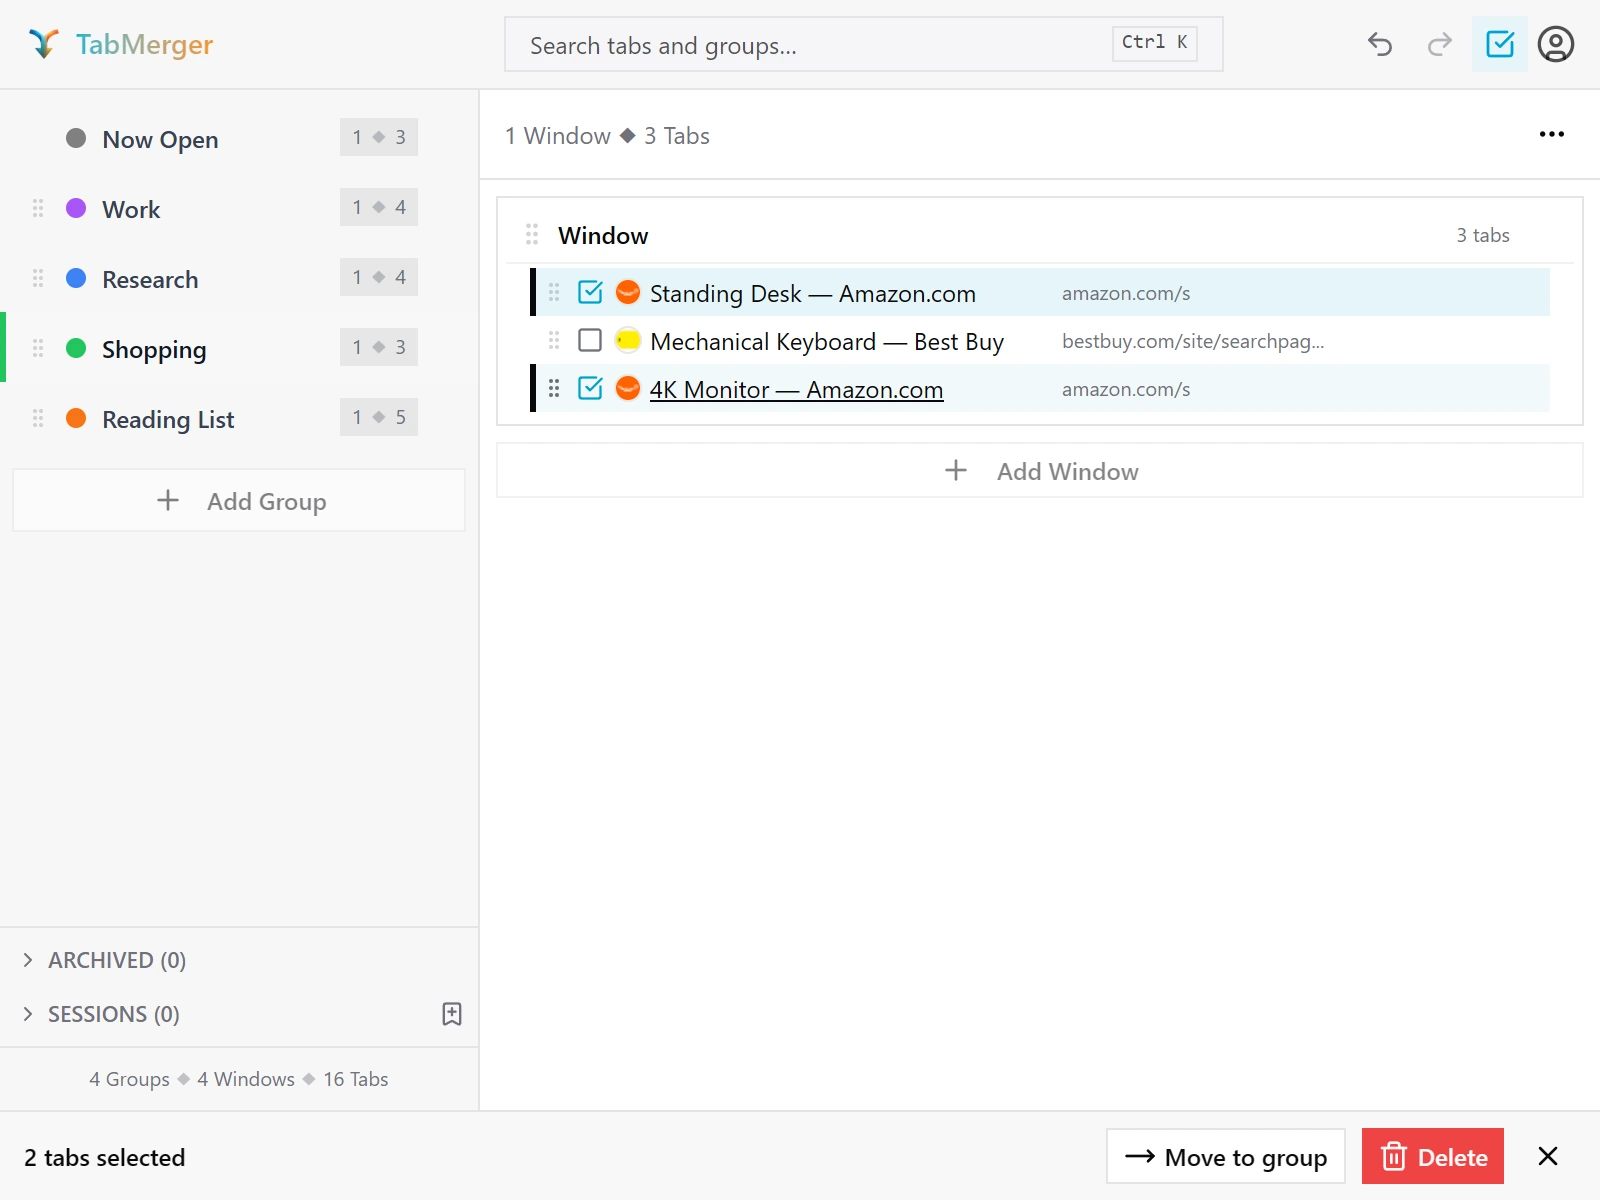Dismiss the selection bar with X
Viewport: 1600px width, 1200px height.
tap(1548, 1156)
